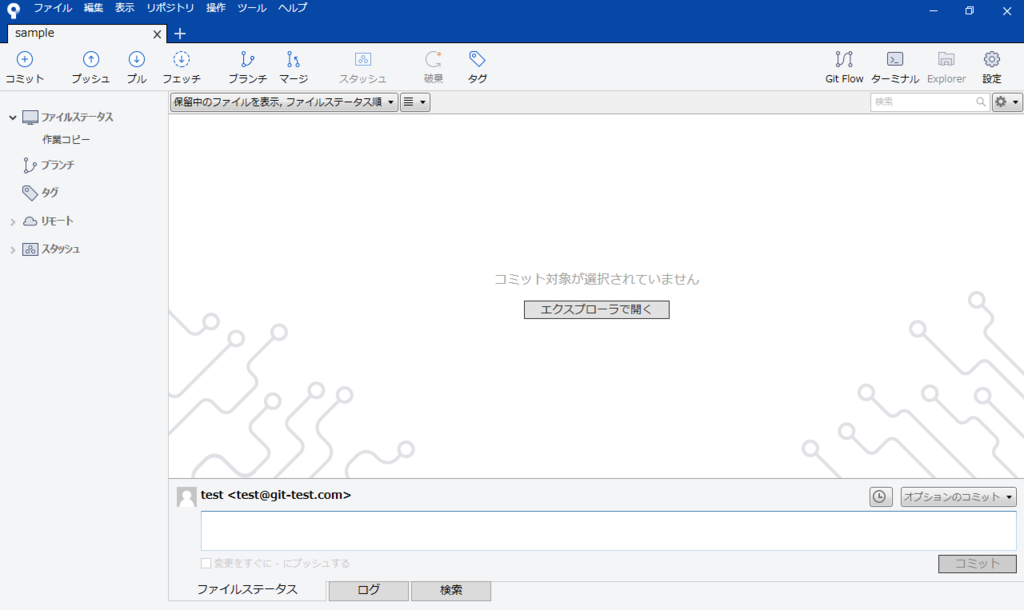
Task: Click the commit history clock icon
Action: pos(881,496)
